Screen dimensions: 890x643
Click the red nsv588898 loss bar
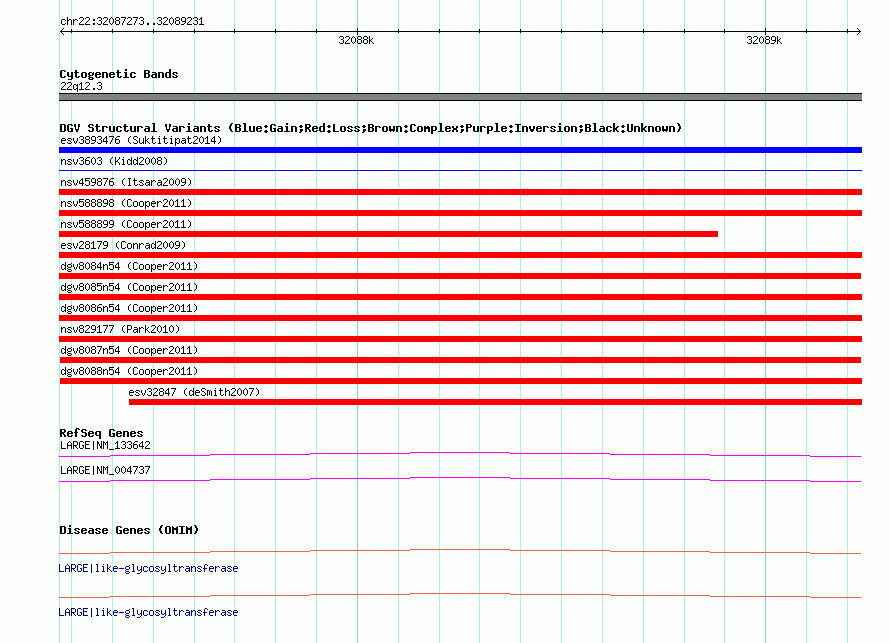click(x=460, y=213)
